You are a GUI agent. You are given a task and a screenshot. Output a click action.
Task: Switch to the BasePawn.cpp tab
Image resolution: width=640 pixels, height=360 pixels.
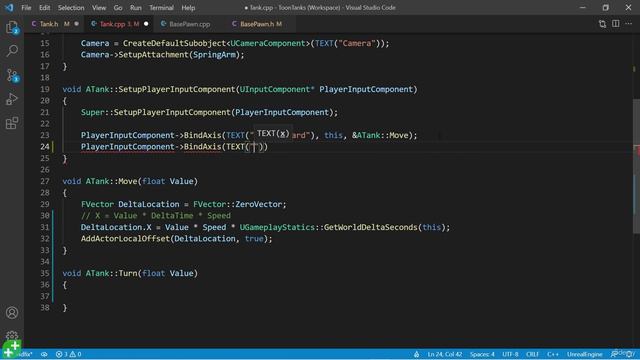click(x=190, y=24)
